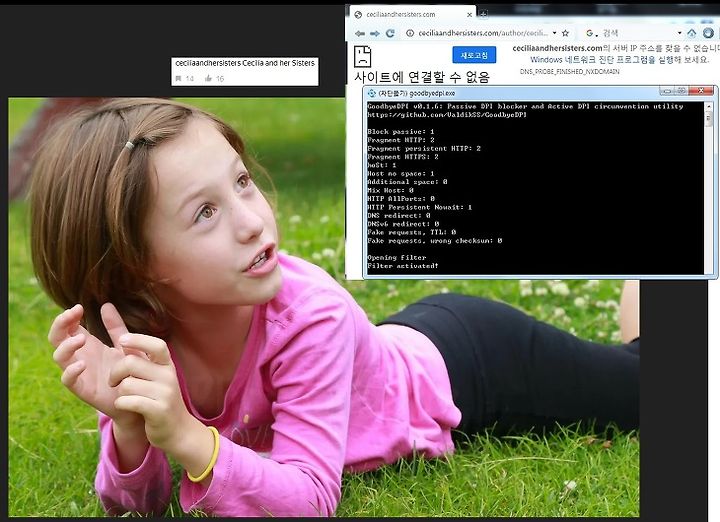Maximize the goodbyedpi.exe console window
The height and width of the screenshot is (522, 720).
(x=681, y=91)
